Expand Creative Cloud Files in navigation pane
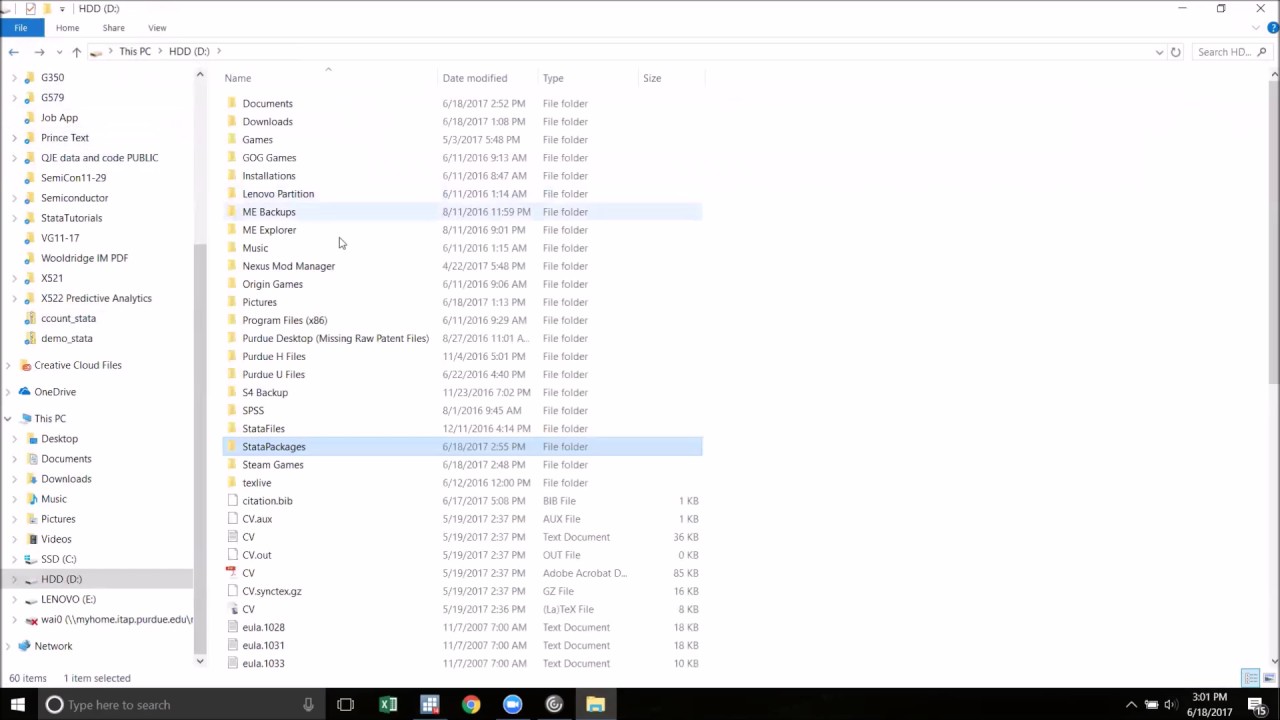1280x720 pixels. click(x=8, y=365)
